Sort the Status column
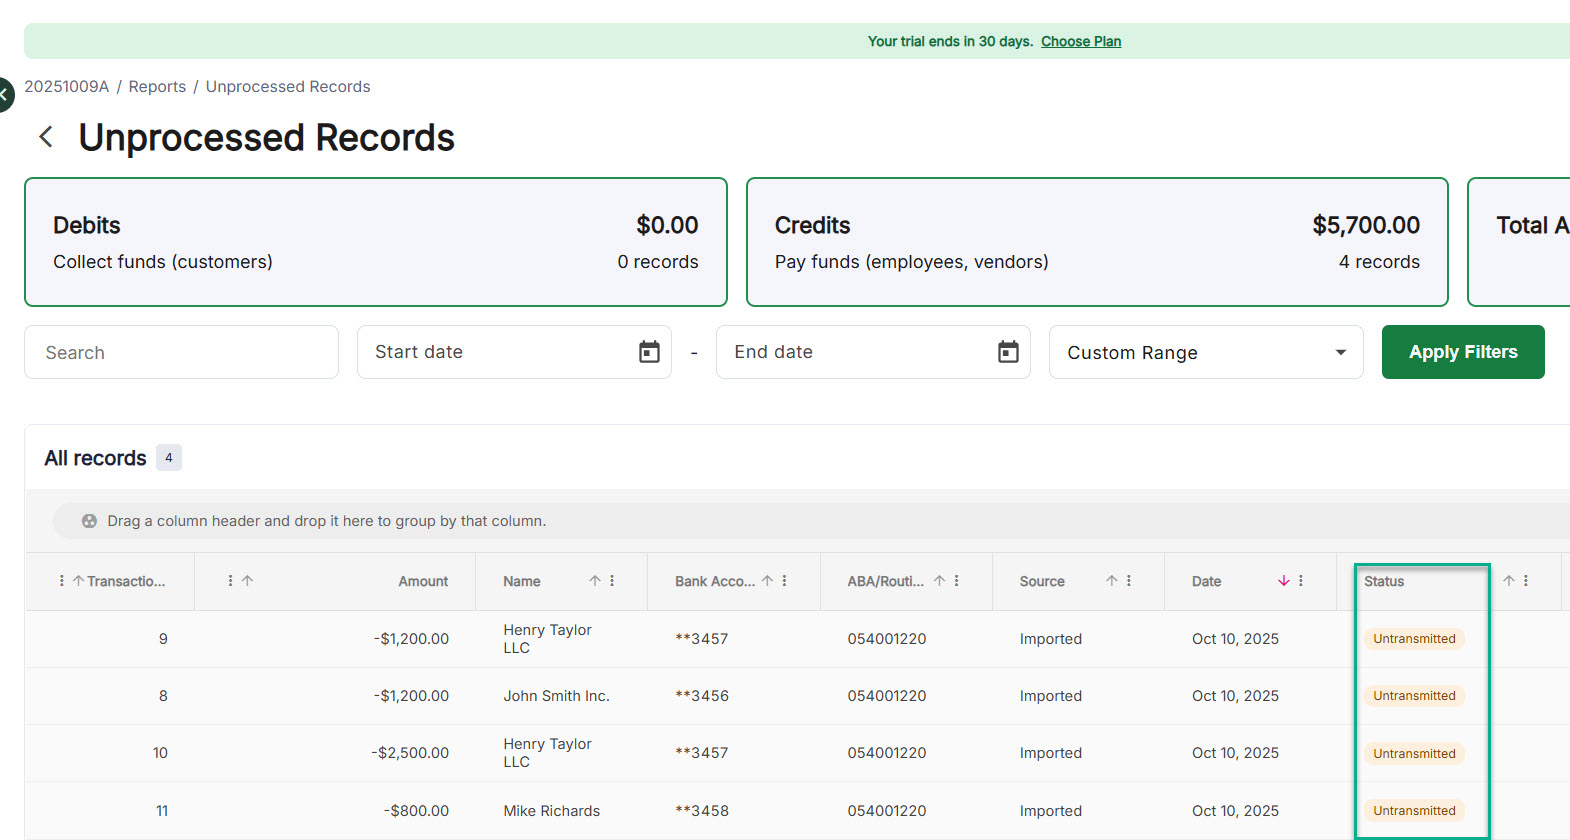This screenshot has width=1570, height=840. pos(1508,581)
